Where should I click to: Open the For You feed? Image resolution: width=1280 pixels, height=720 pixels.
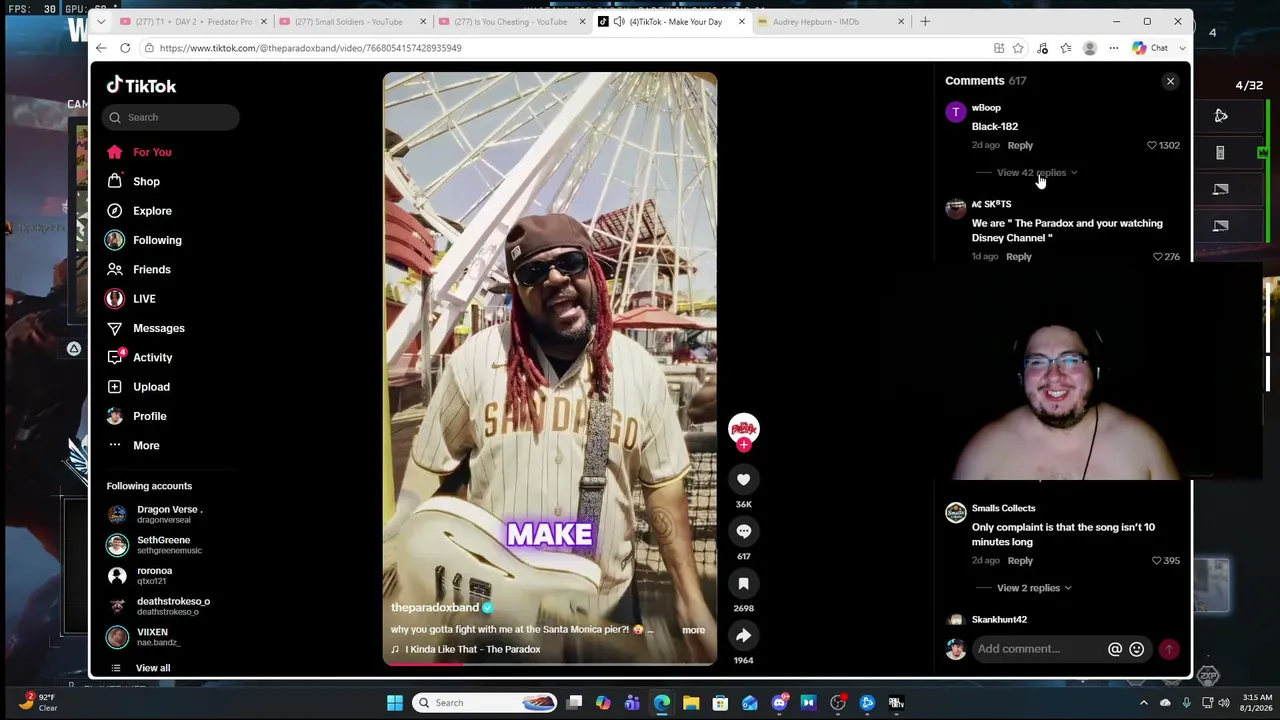coord(152,152)
